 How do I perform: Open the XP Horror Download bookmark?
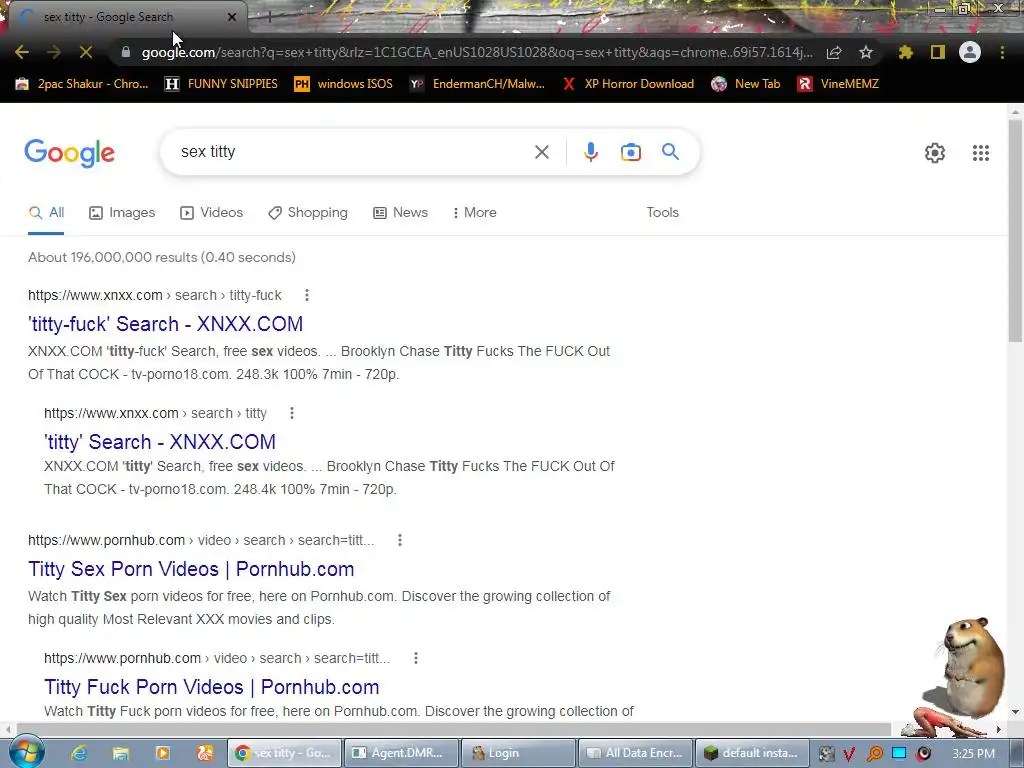coord(628,84)
